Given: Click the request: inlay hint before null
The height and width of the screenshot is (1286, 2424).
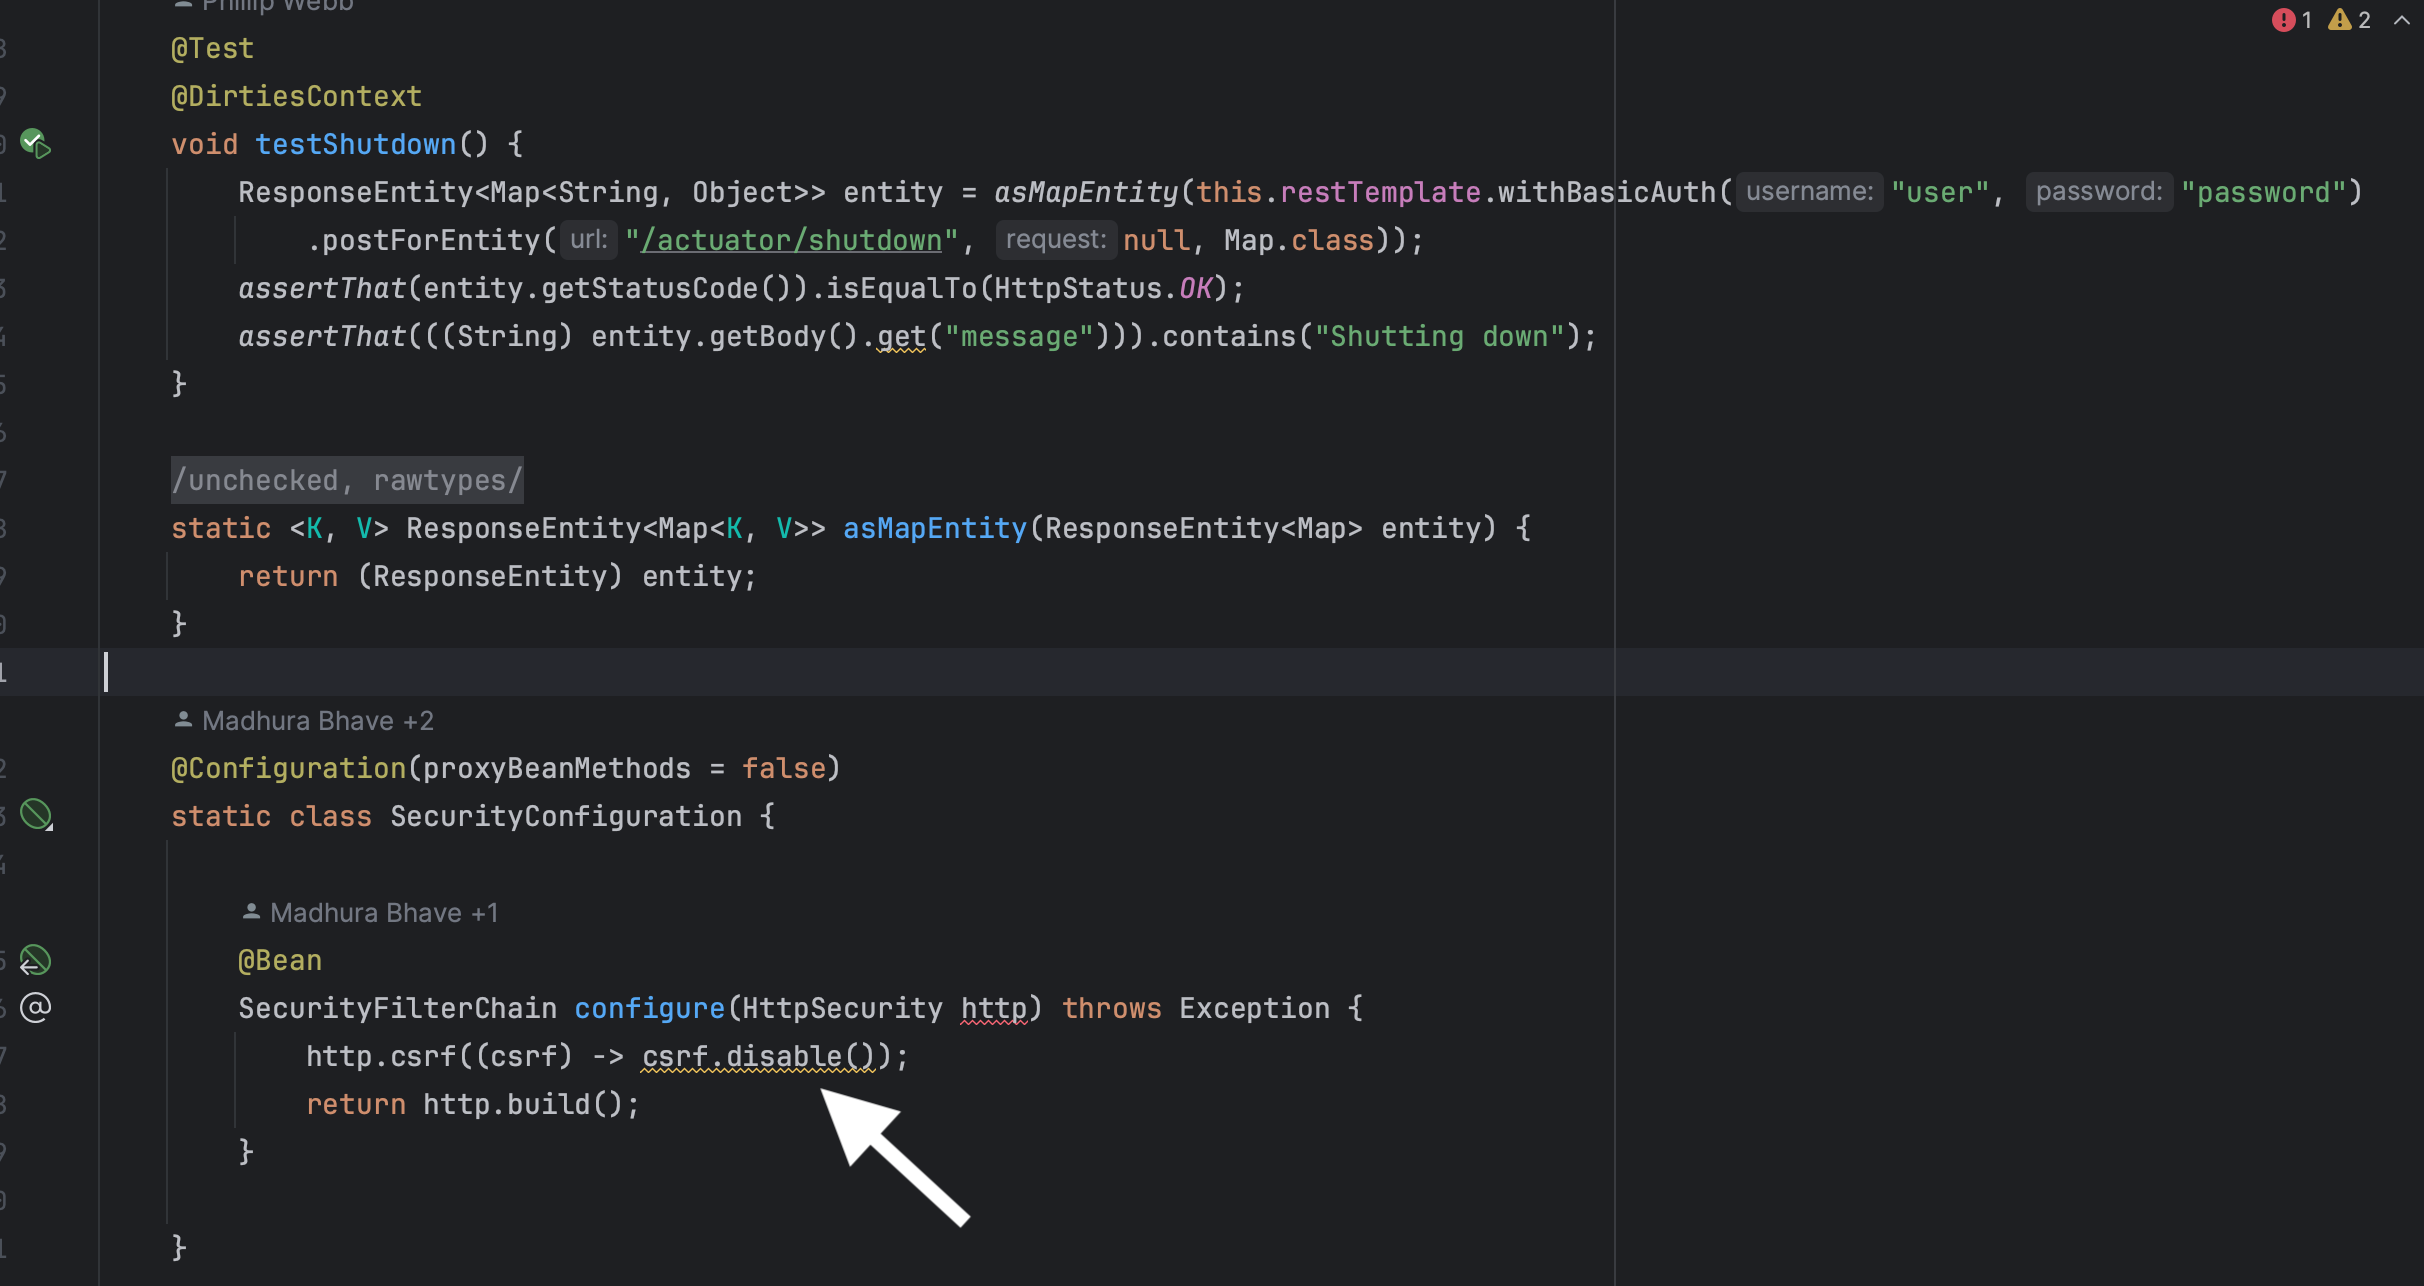Looking at the screenshot, I should pos(1055,240).
